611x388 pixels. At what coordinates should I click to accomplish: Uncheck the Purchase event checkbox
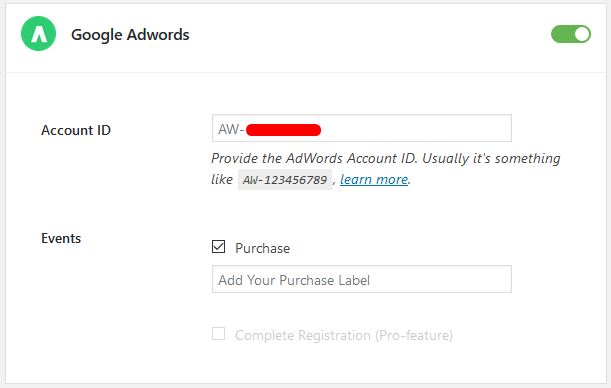click(x=219, y=247)
